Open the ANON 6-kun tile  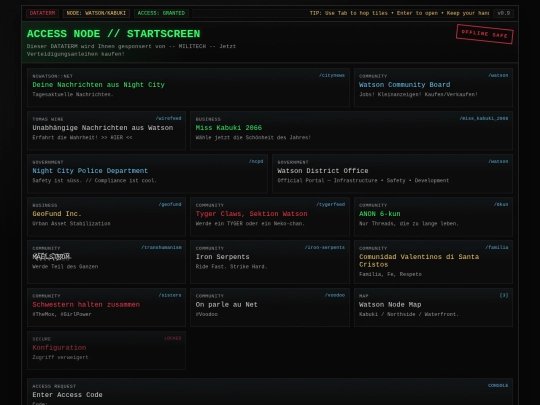click(433, 217)
